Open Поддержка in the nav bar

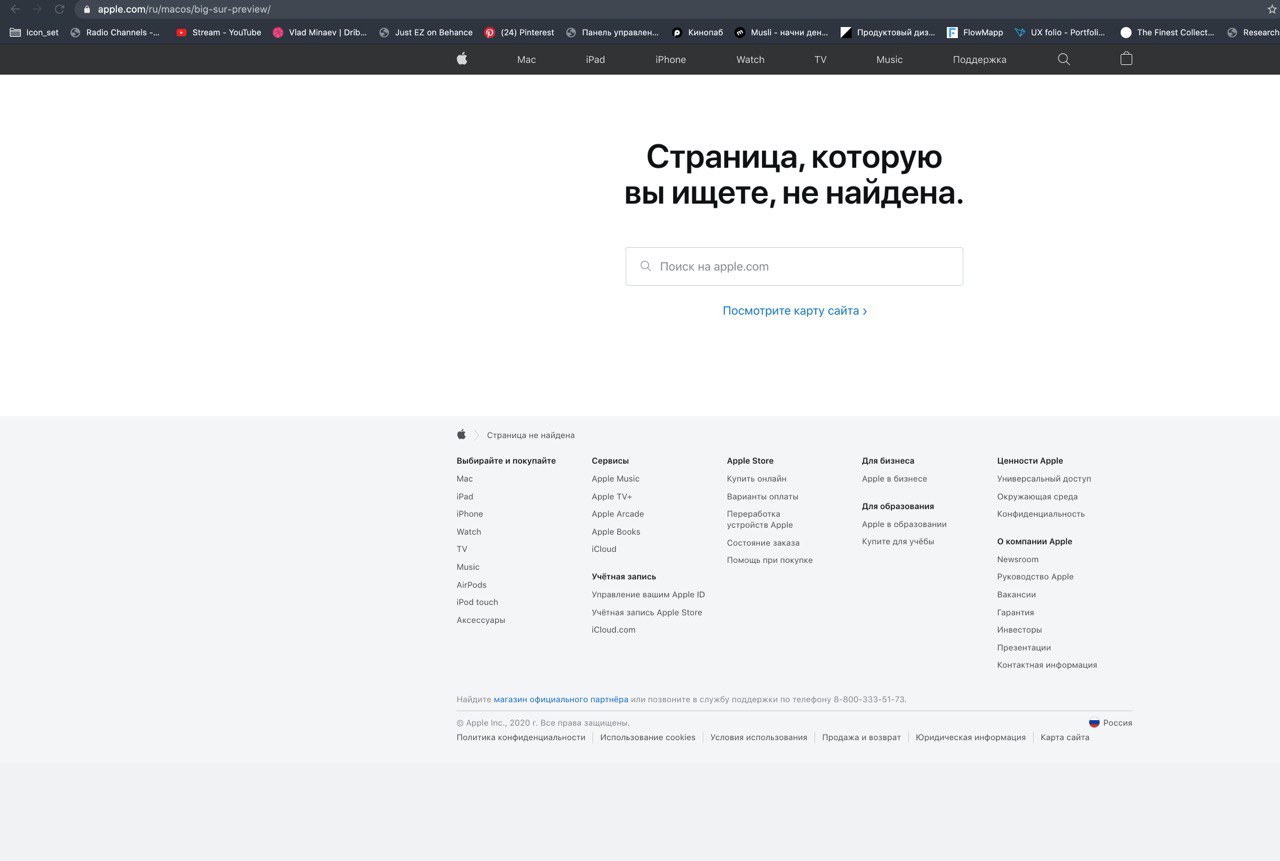point(979,60)
